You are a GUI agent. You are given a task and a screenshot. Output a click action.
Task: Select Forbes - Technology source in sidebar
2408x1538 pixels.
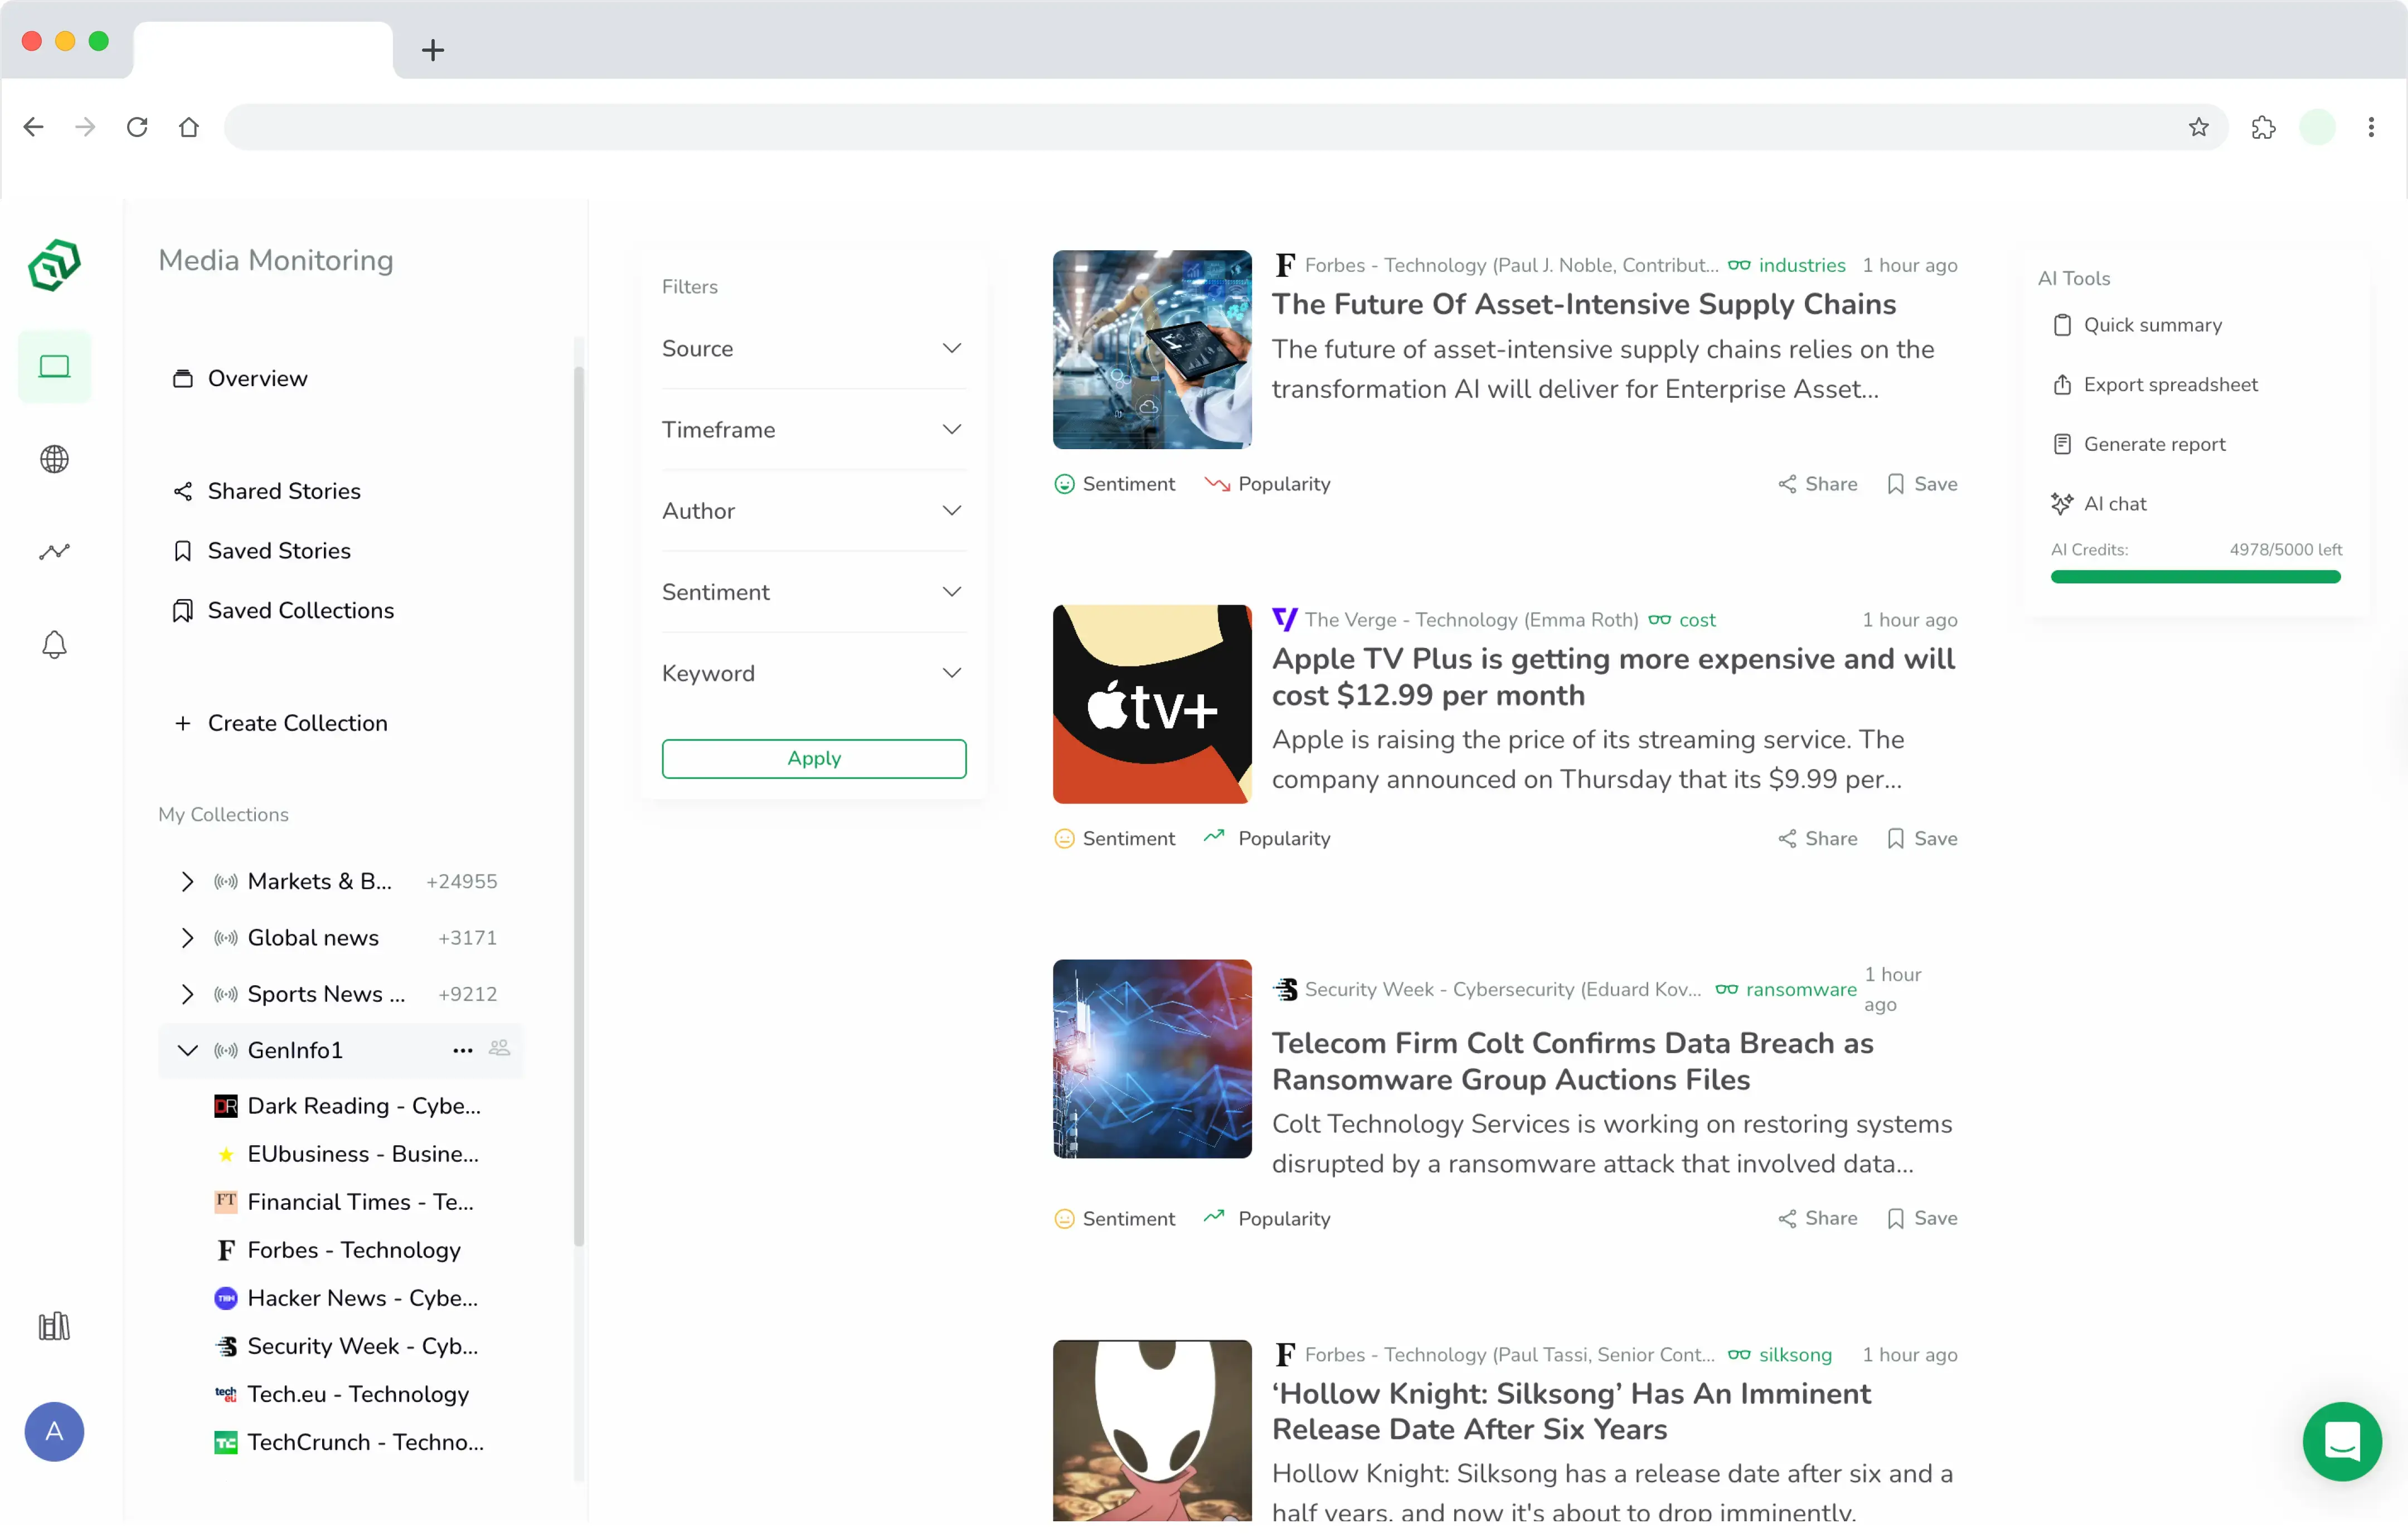click(x=338, y=1249)
